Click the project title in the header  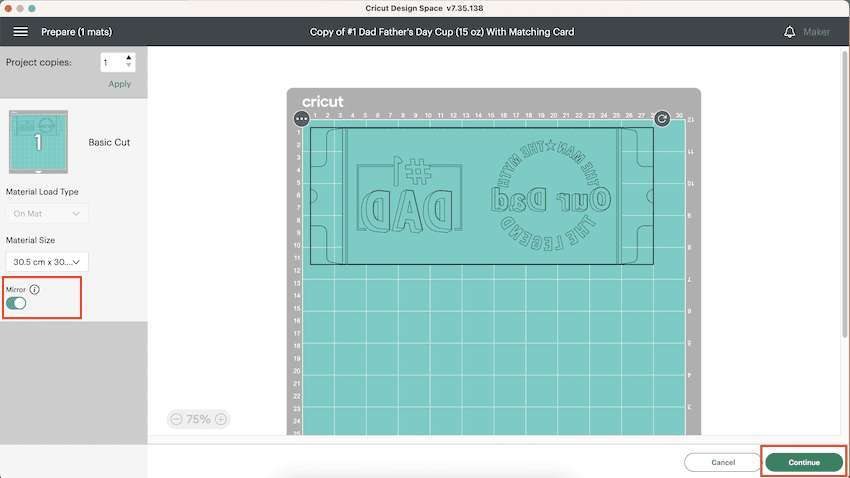442,32
